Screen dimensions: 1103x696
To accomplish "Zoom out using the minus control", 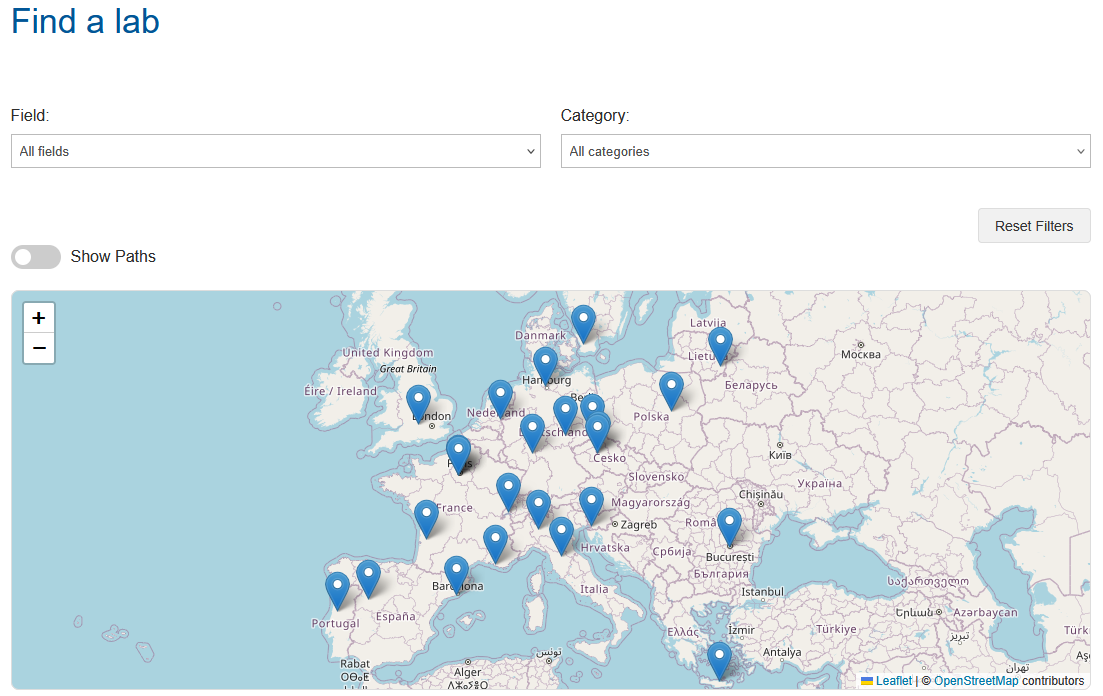I will tap(38, 348).
